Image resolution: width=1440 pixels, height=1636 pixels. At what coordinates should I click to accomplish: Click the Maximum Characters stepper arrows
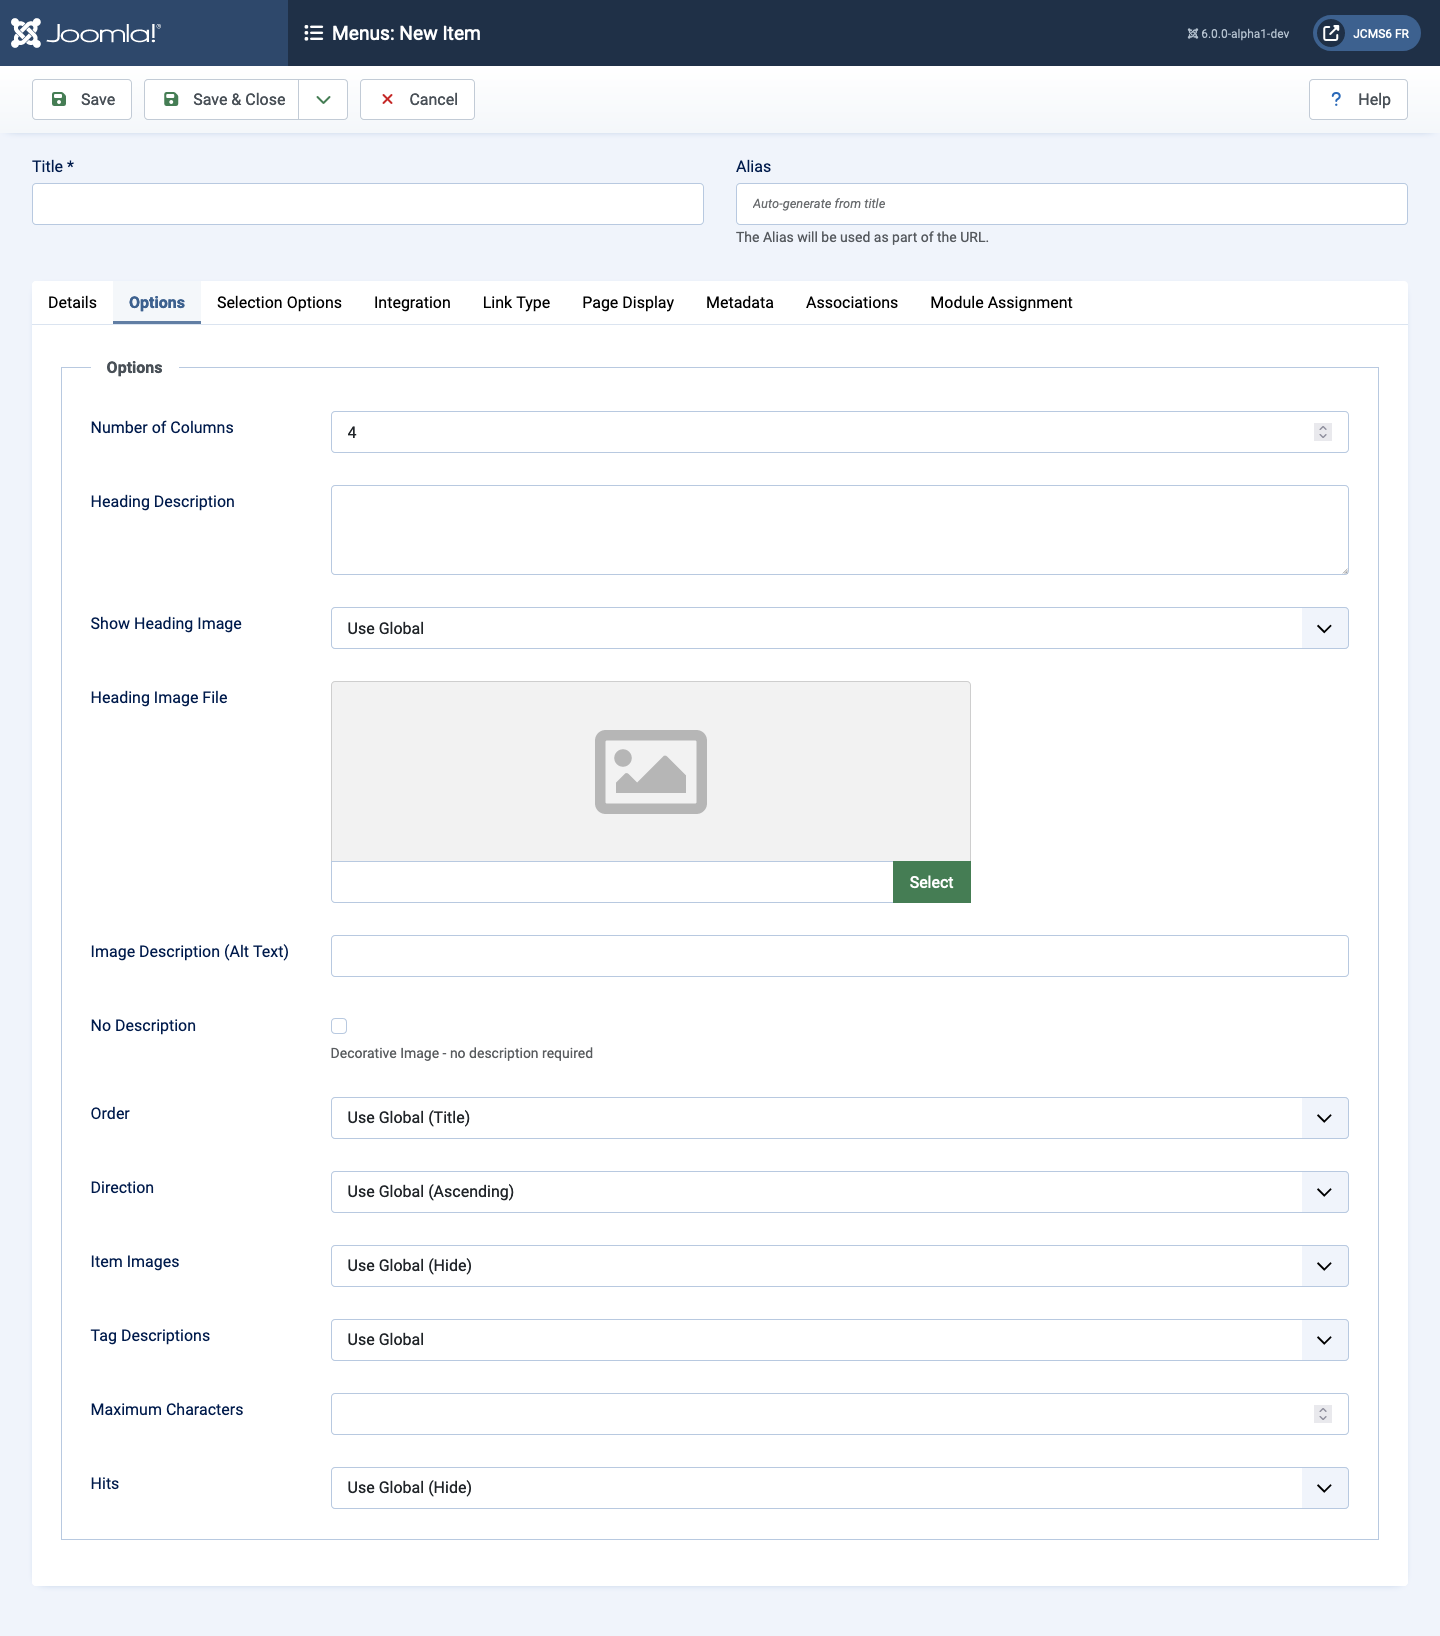[x=1323, y=1414]
